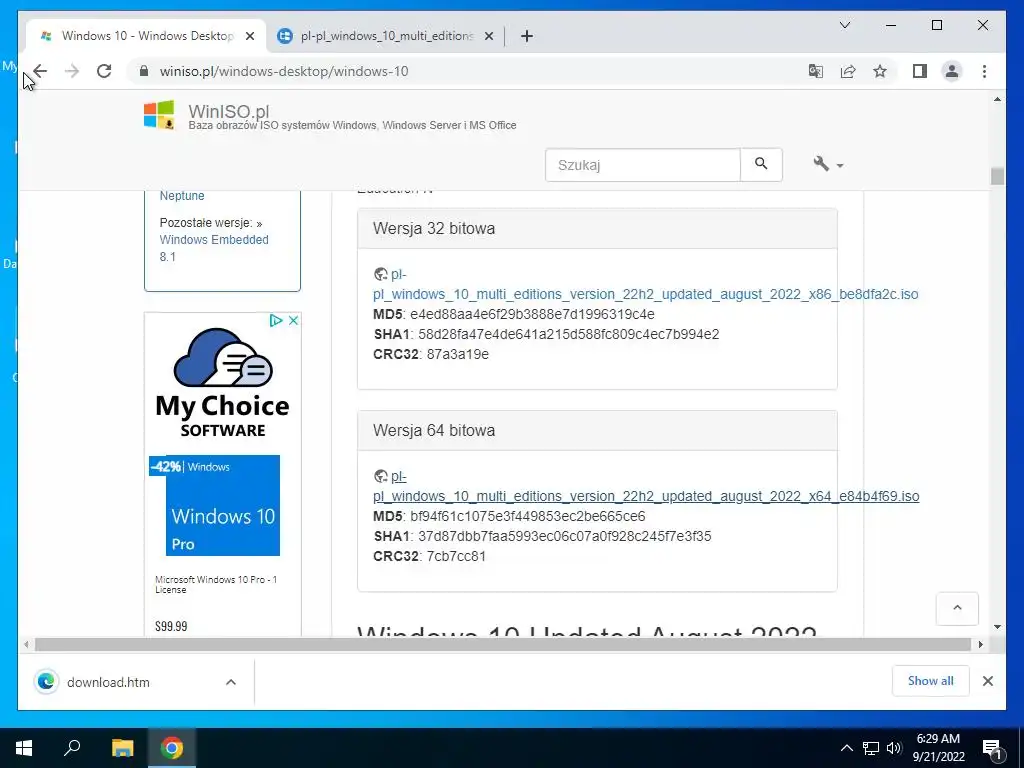Click SHA1 hash 37d87dbb7faa5993ec06c07a0f928c245f7e3f35
1024x768 pixels.
pos(564,536)
